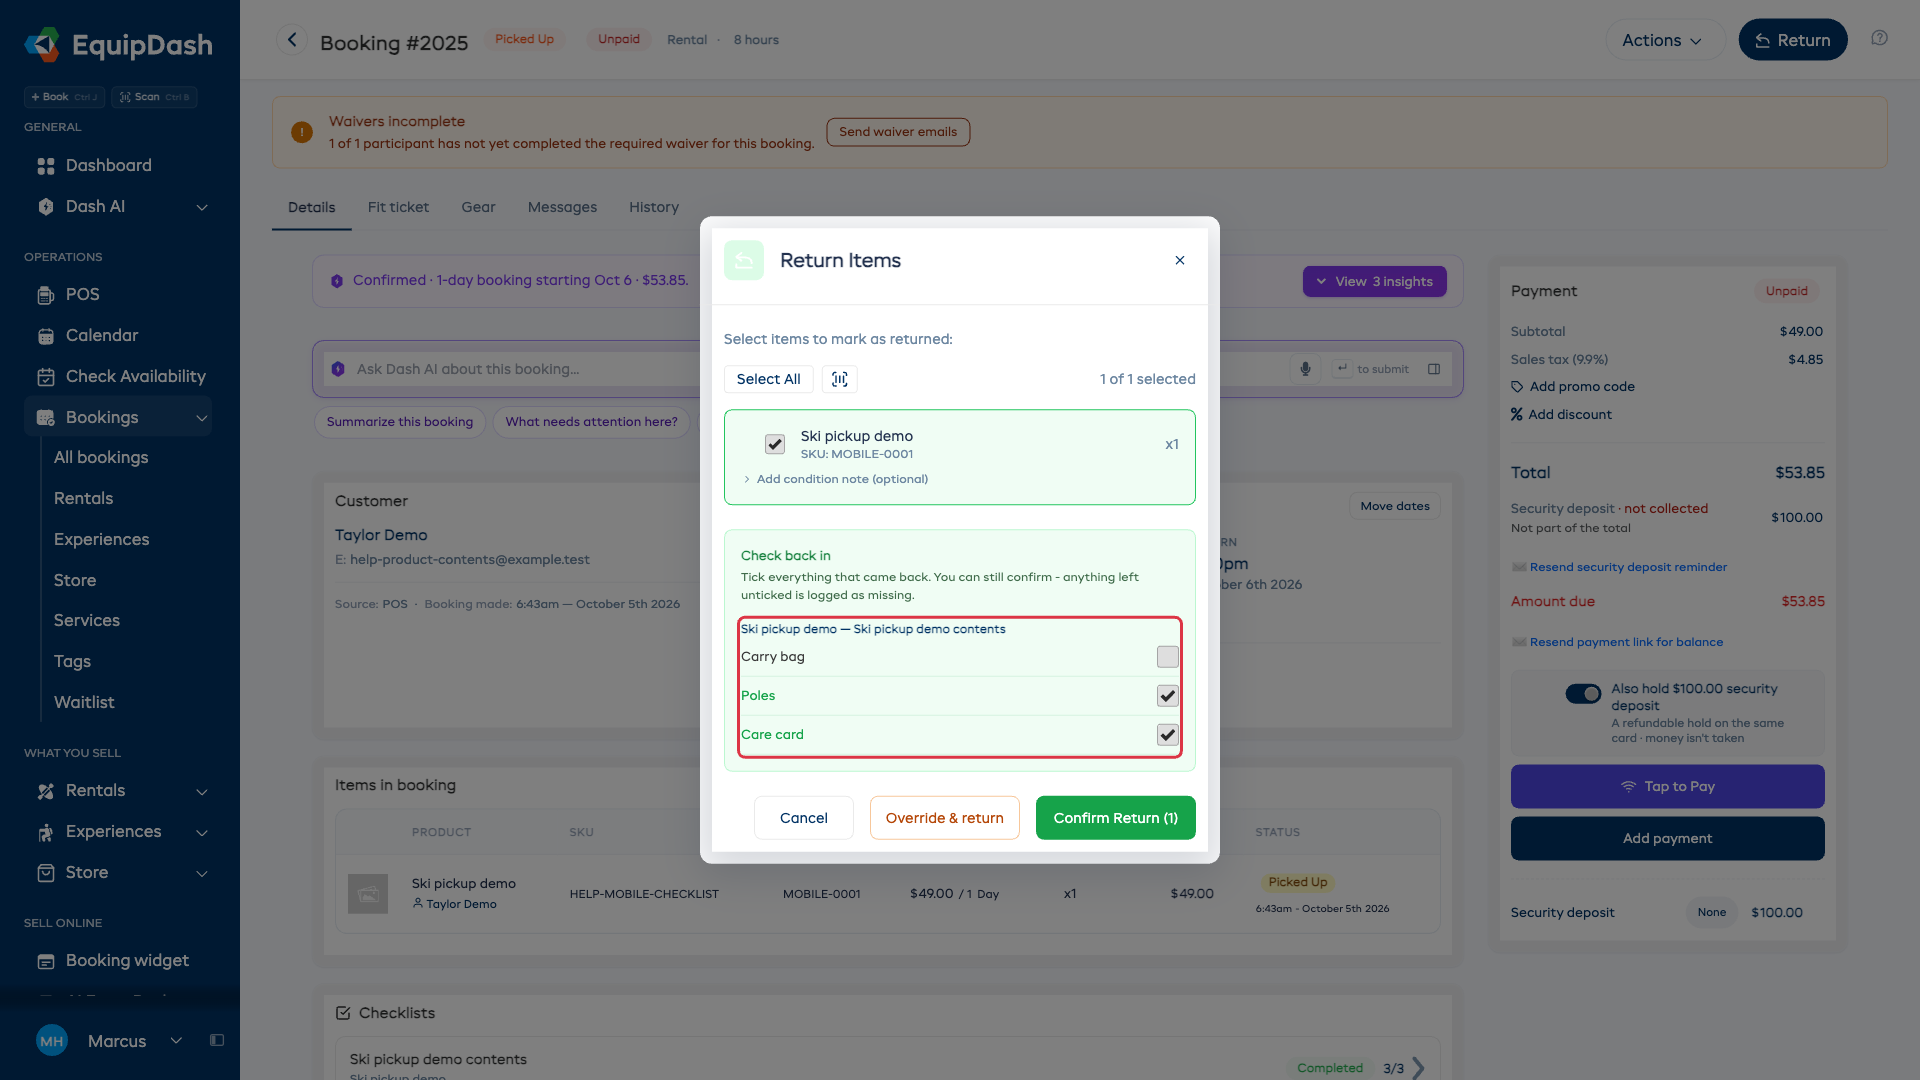Click the chevron on Ski pickup demo contents checklist

pyautogui.click(x=1418, y=1068)
